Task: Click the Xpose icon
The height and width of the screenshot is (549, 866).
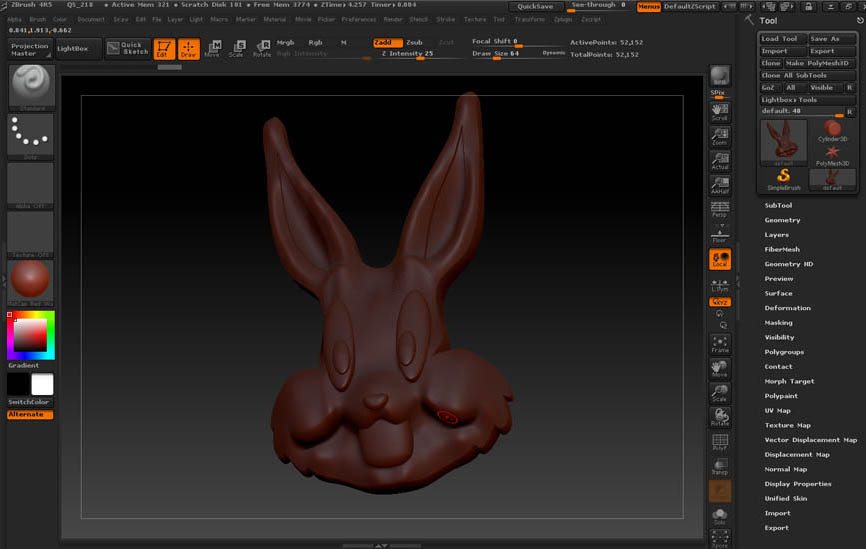Action: (x=720, y=539)
